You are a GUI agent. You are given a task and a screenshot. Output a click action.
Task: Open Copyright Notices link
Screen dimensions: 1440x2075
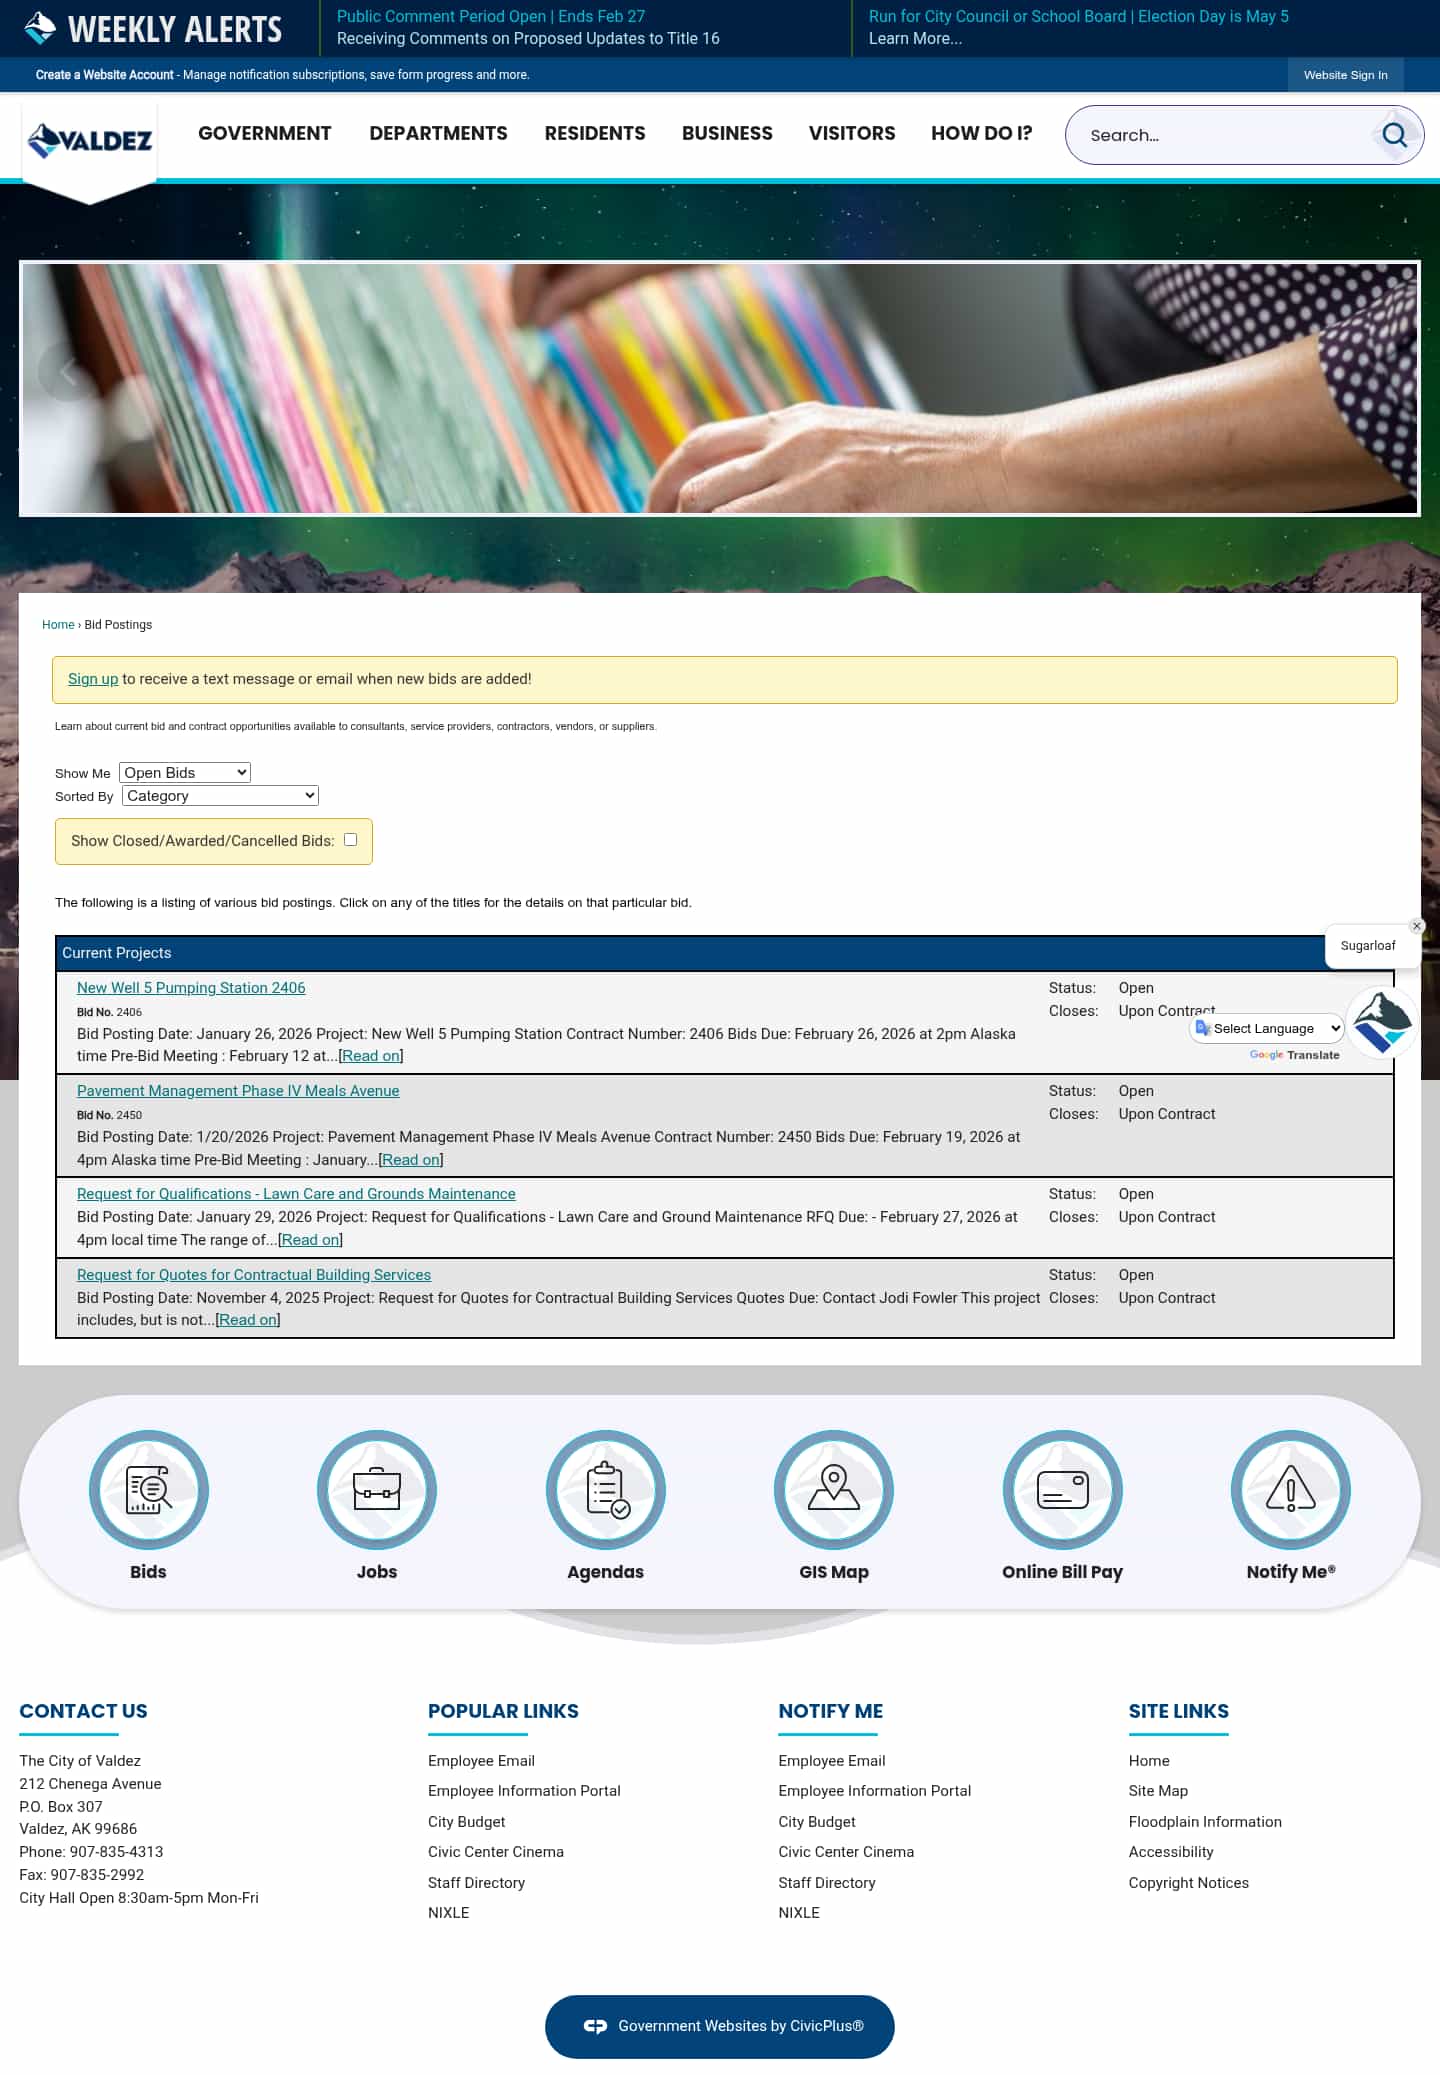click(1189, 1883)
